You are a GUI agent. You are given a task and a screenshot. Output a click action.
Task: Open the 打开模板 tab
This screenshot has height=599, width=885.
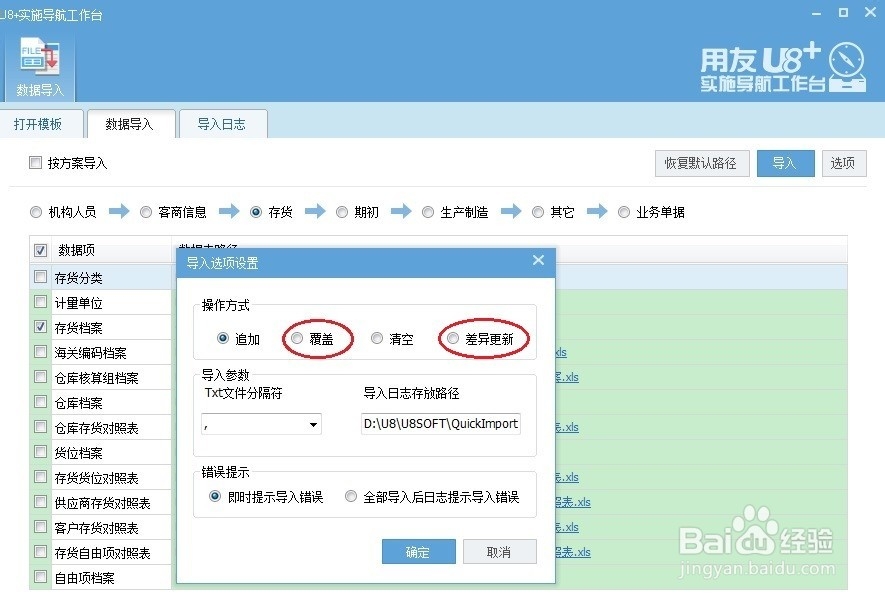[x=38, y=124]
